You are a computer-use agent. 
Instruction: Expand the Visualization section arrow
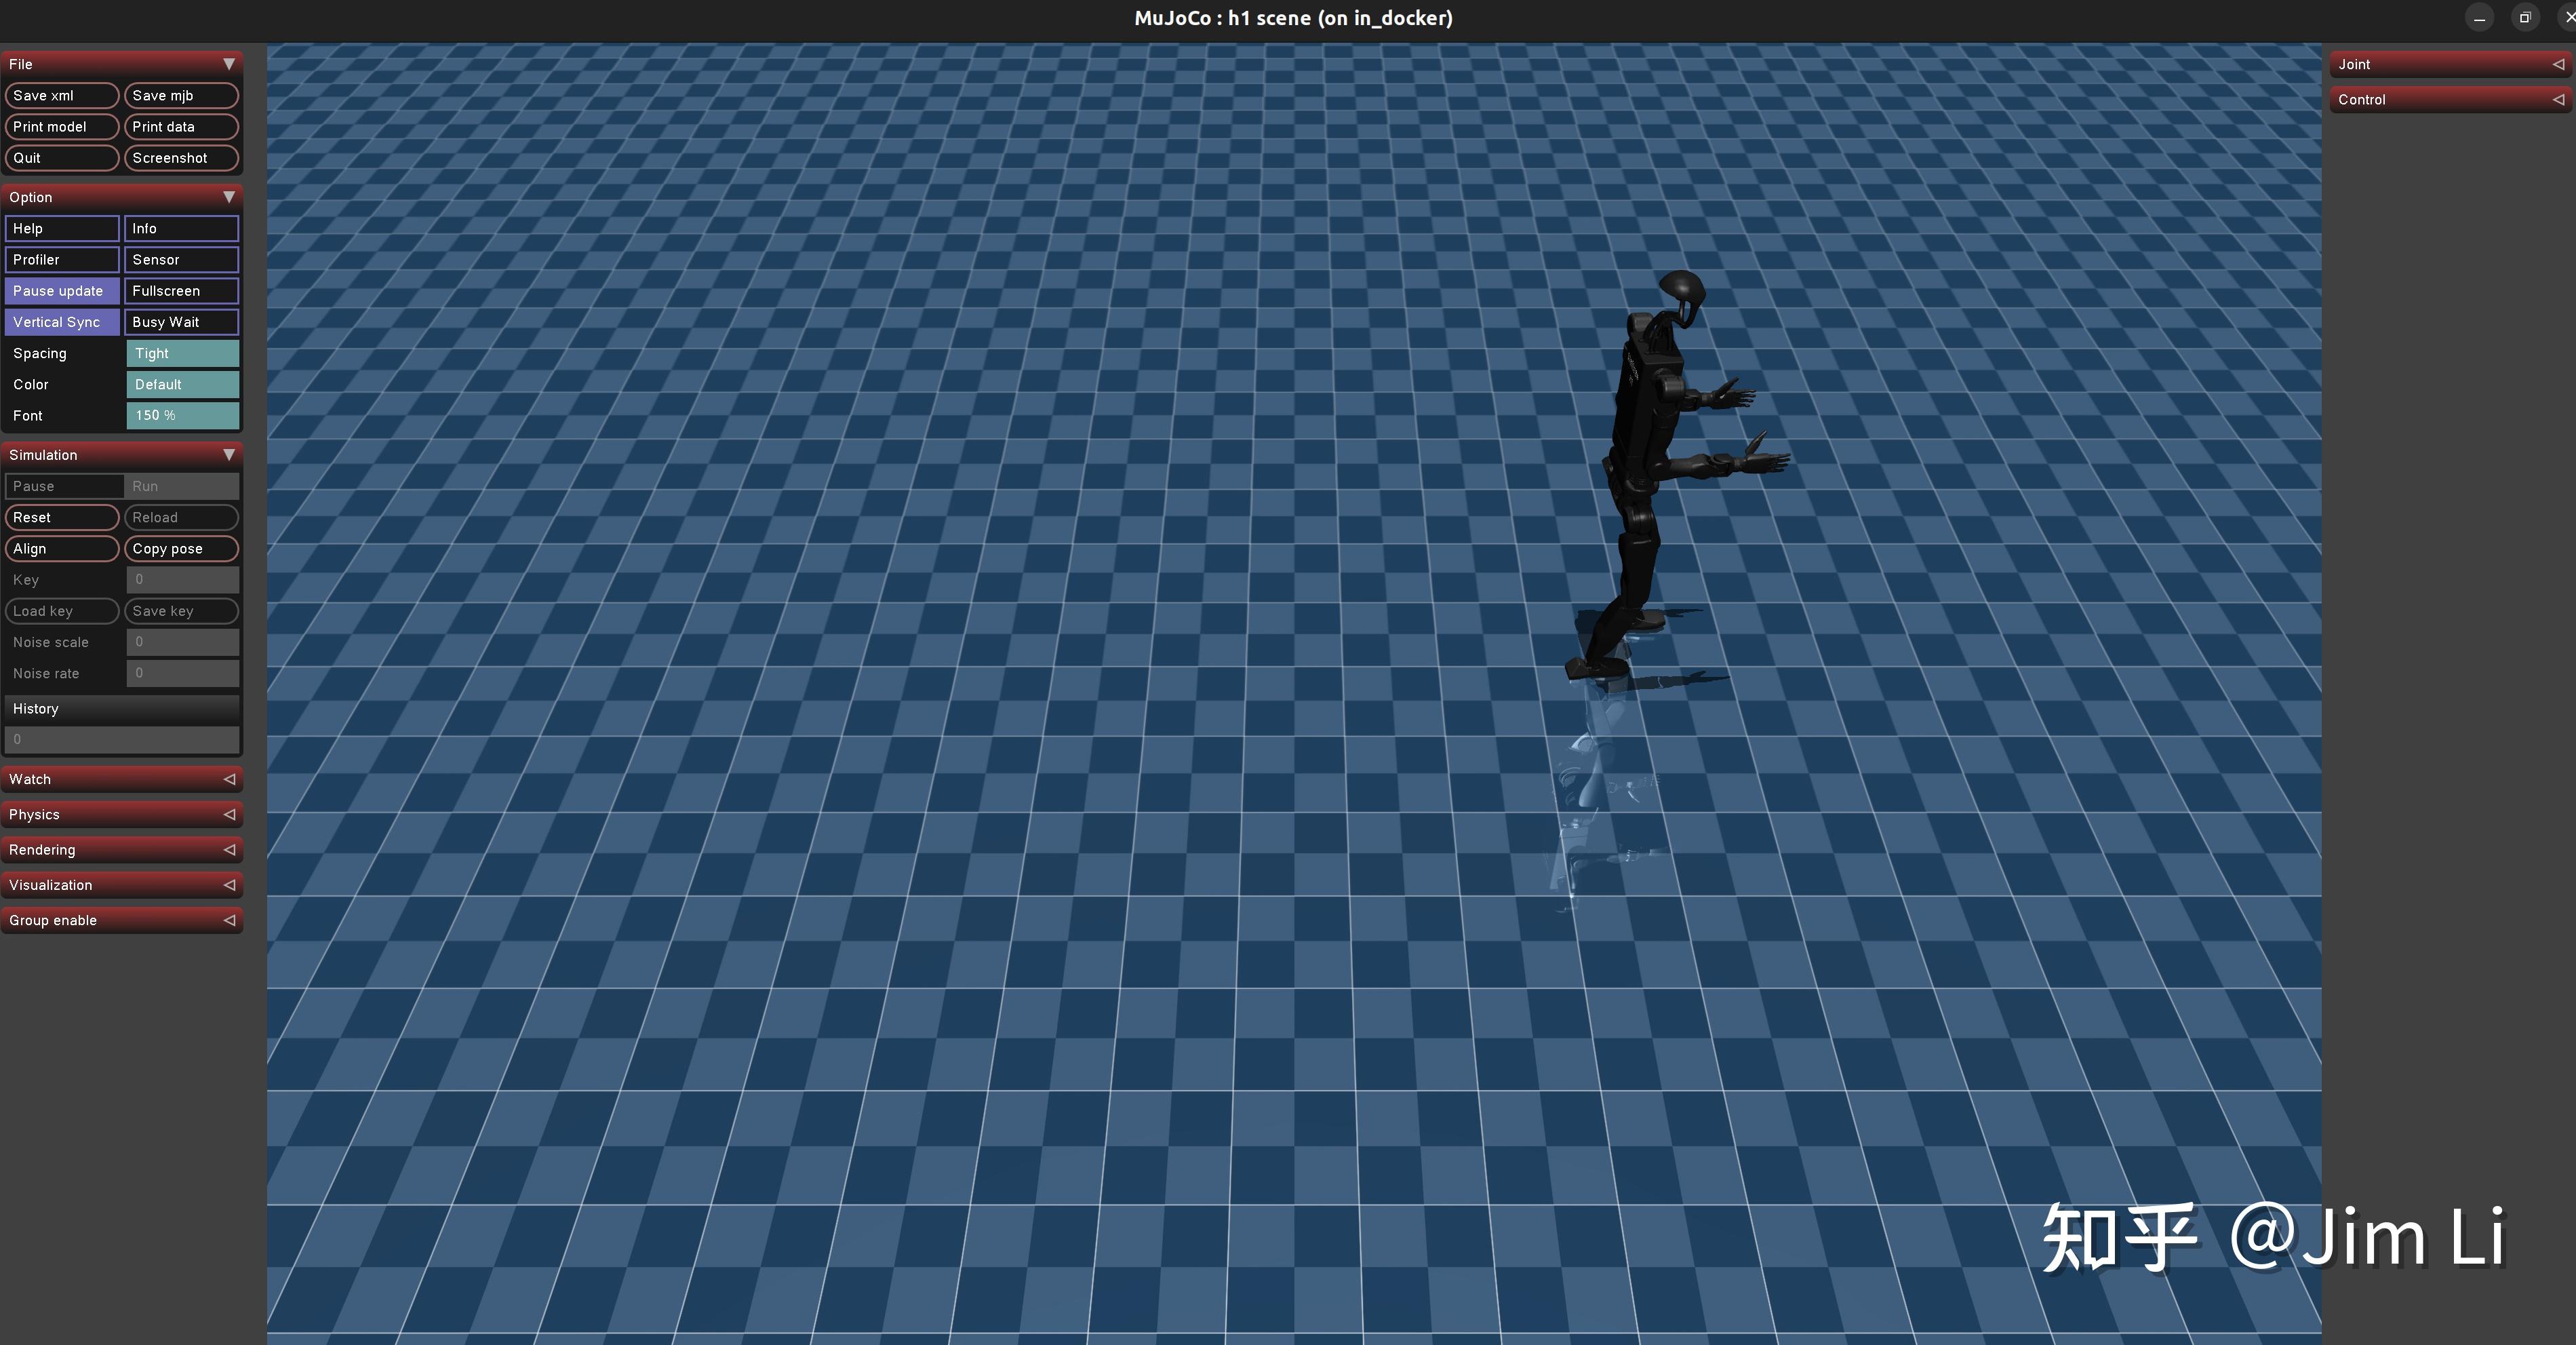(229, 885)
